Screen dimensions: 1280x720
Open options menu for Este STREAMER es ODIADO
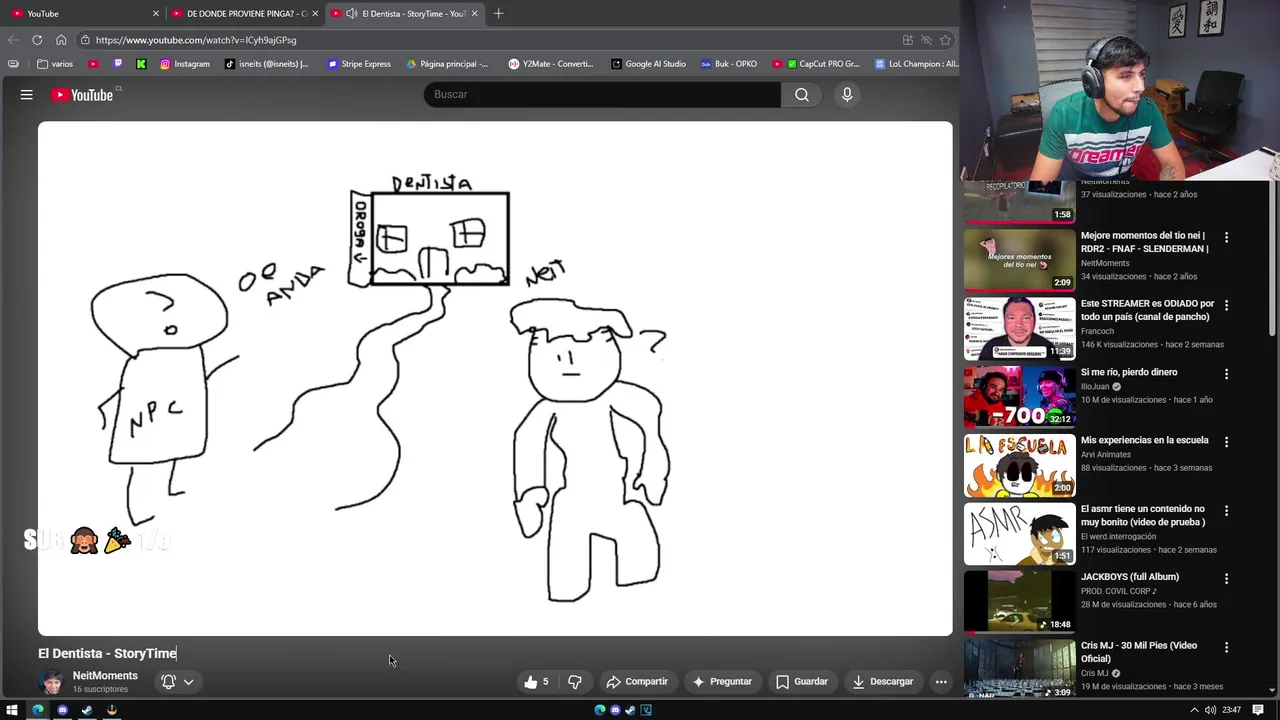click(1226, 306)
